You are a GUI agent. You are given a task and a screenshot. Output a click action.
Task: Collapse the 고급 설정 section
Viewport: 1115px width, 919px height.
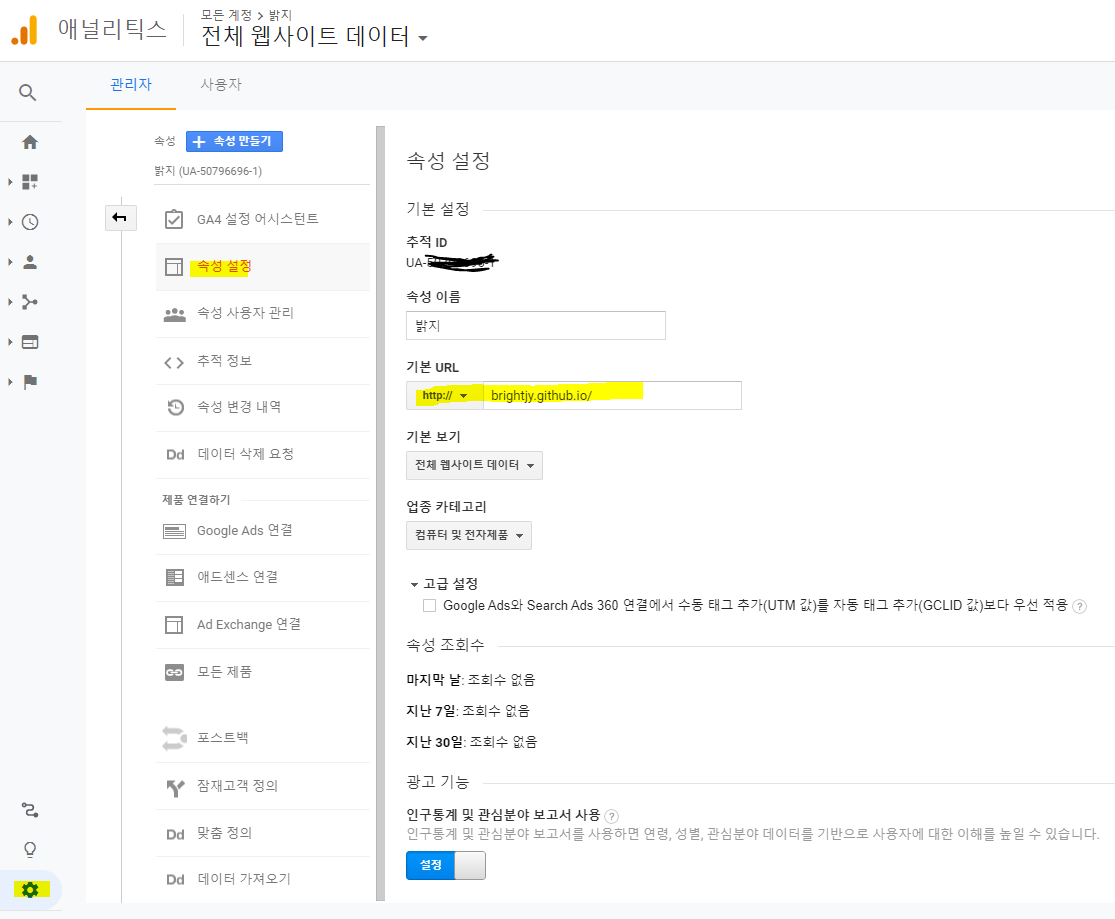(x=444, y=584)
